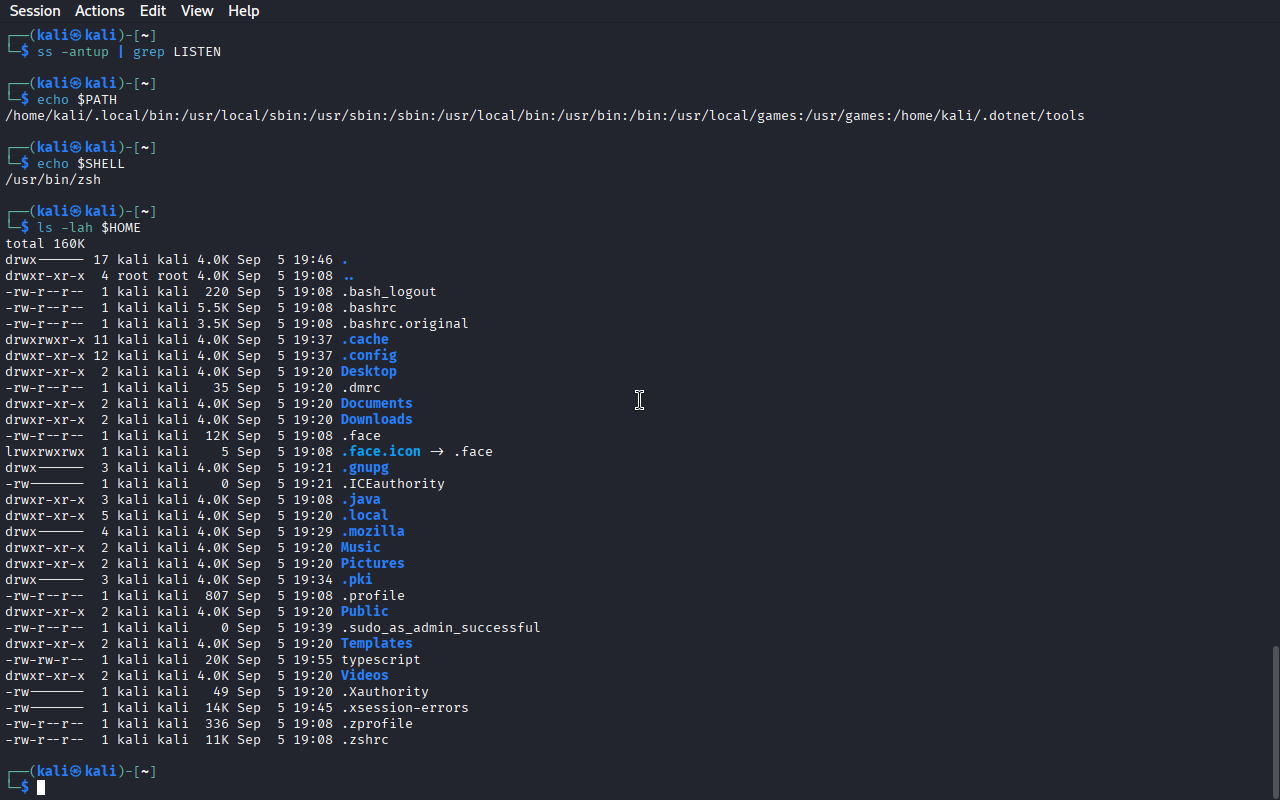Click the 'ss -antup | grep LISTEN' command

coord(129,51)
